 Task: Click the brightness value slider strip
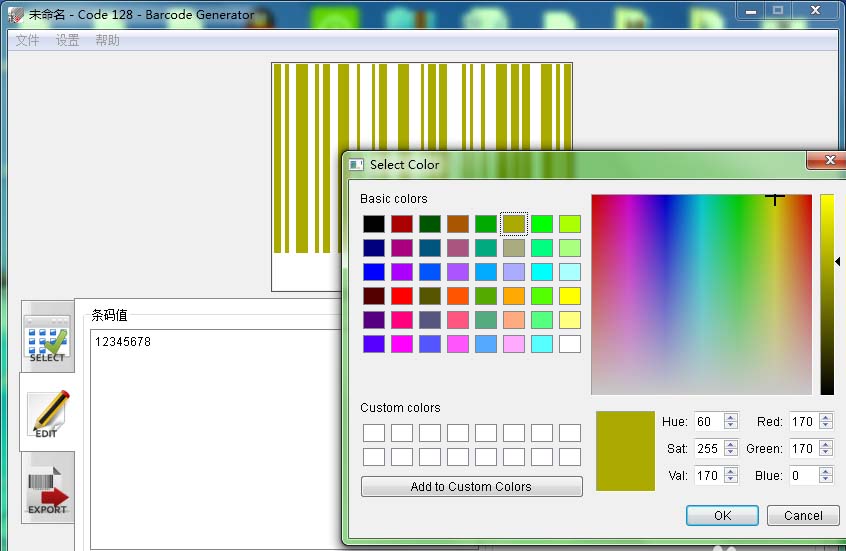[x=827, y=295]
